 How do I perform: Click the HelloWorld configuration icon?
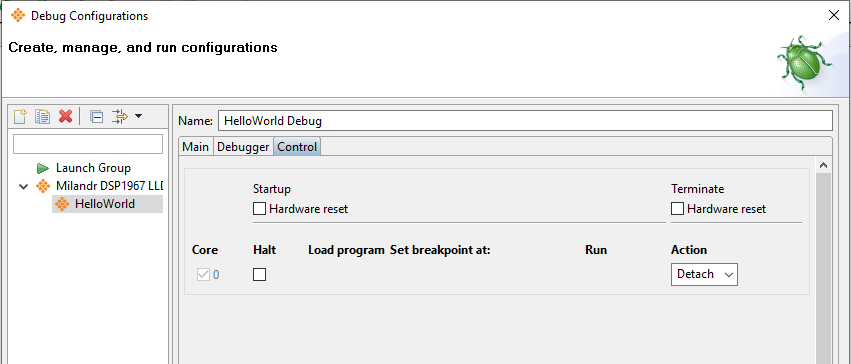point(63,204)
